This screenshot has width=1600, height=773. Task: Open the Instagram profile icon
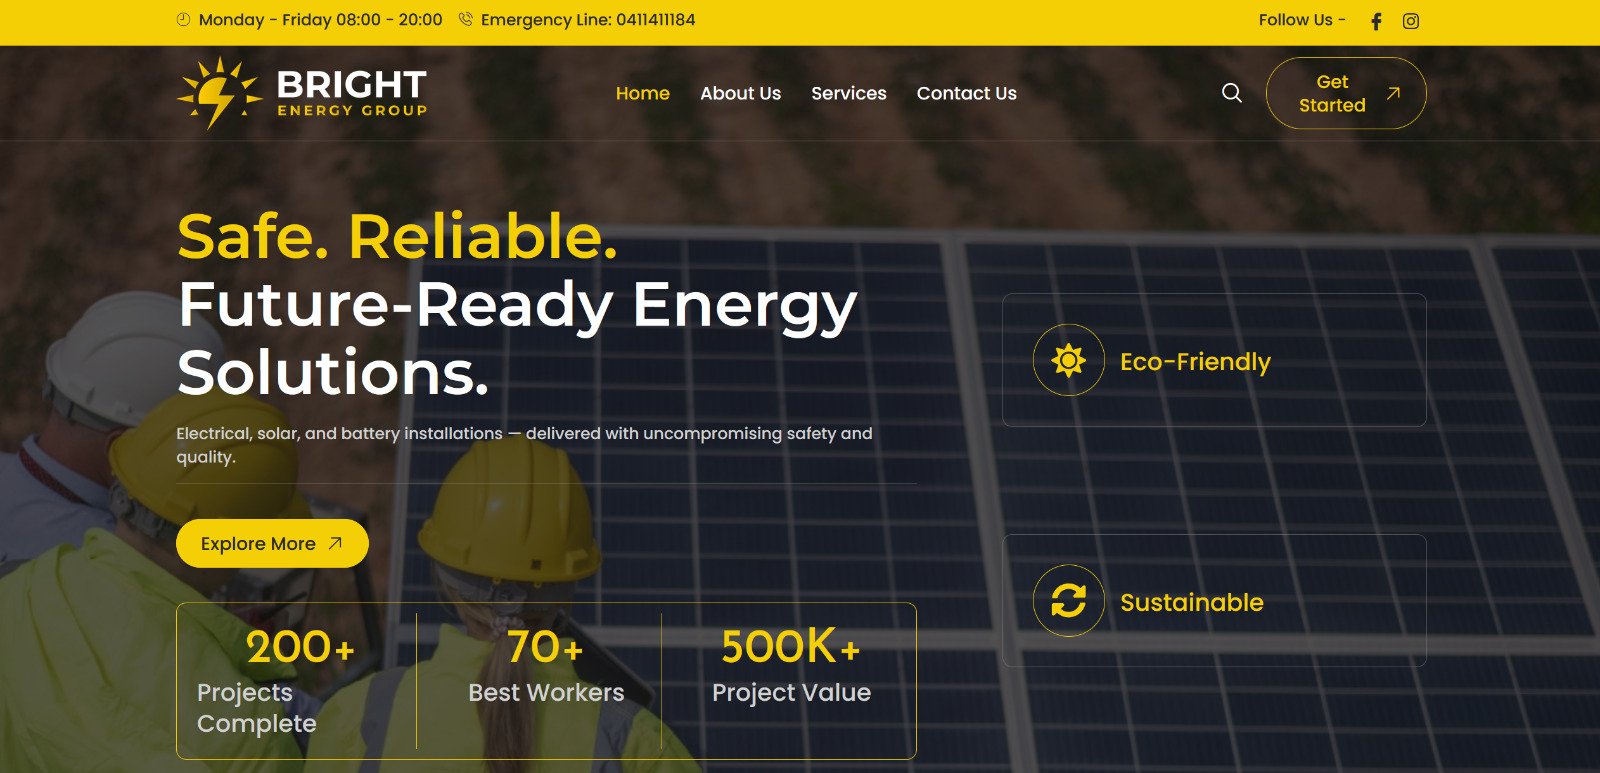click(1410, 21)
